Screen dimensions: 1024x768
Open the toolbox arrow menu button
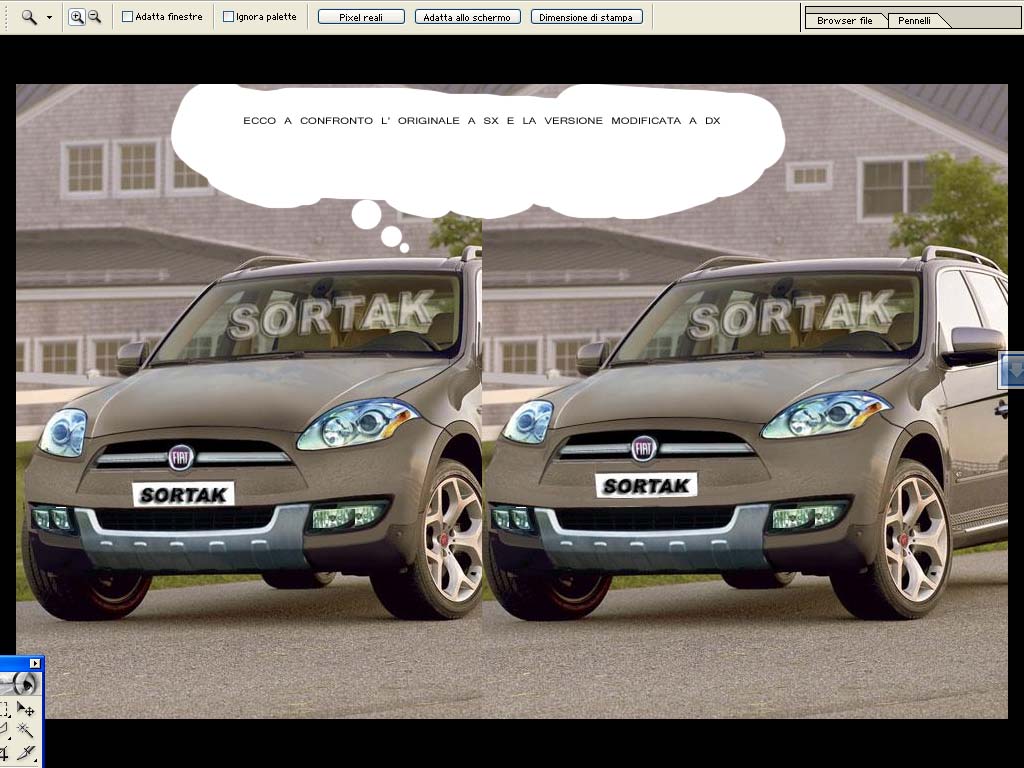click(x=35, y=664)
